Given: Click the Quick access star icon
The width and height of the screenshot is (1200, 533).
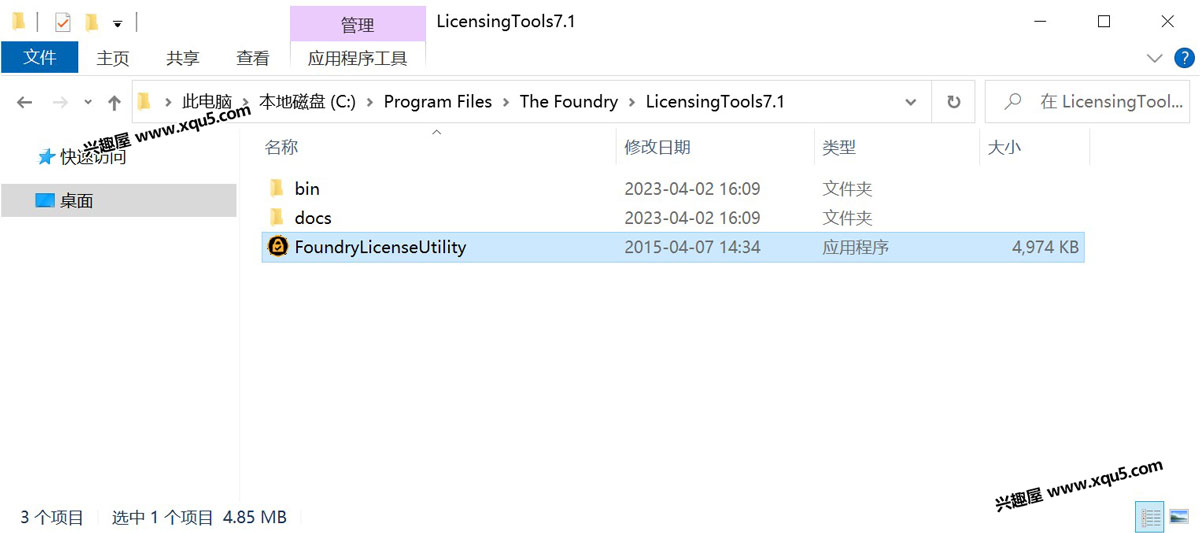Looking at the screenshot, I should point(46,157).
